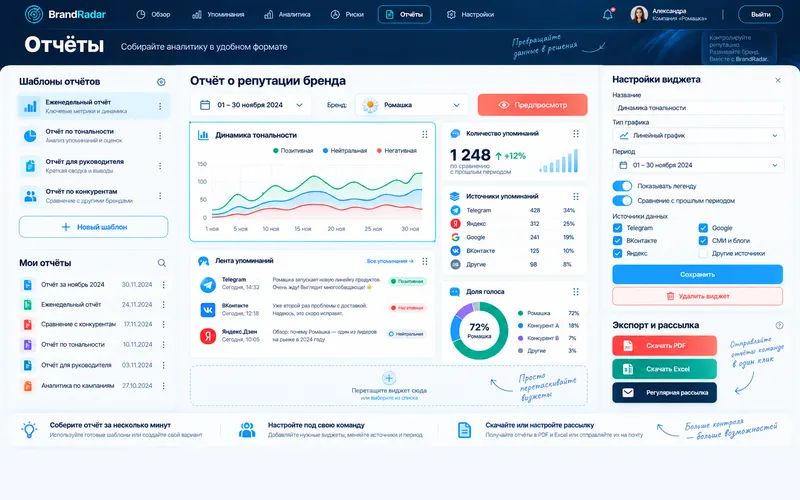The width and height of the screenshot is (800, 500).
Task: Go to Обзор nav item
Action: click(153, 14)
